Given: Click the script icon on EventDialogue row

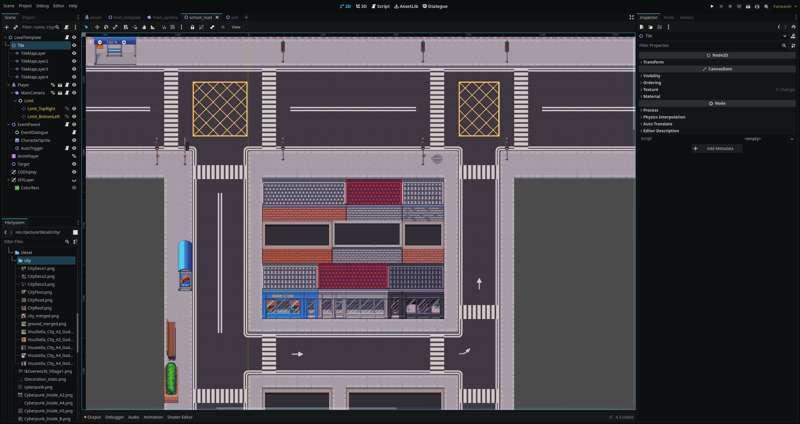Looking at the screenshot, I should (74, 132).
